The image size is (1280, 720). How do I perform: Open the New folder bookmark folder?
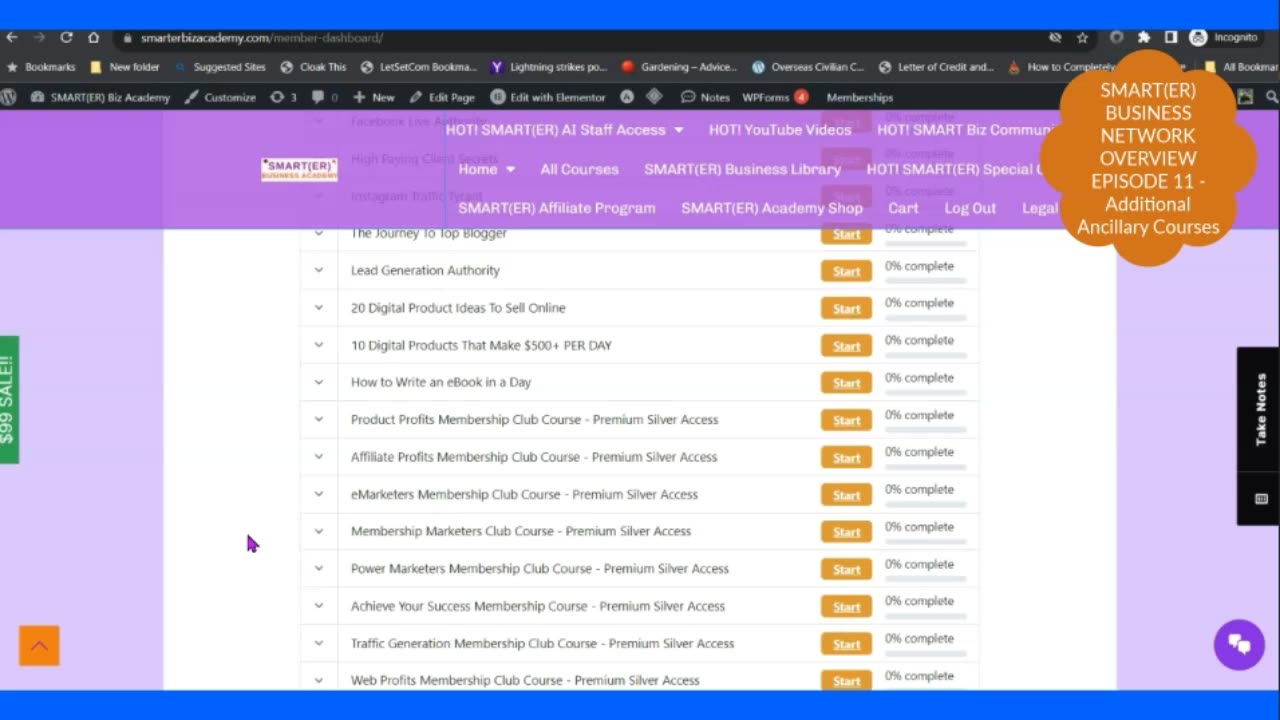click(x=125, y=67)
